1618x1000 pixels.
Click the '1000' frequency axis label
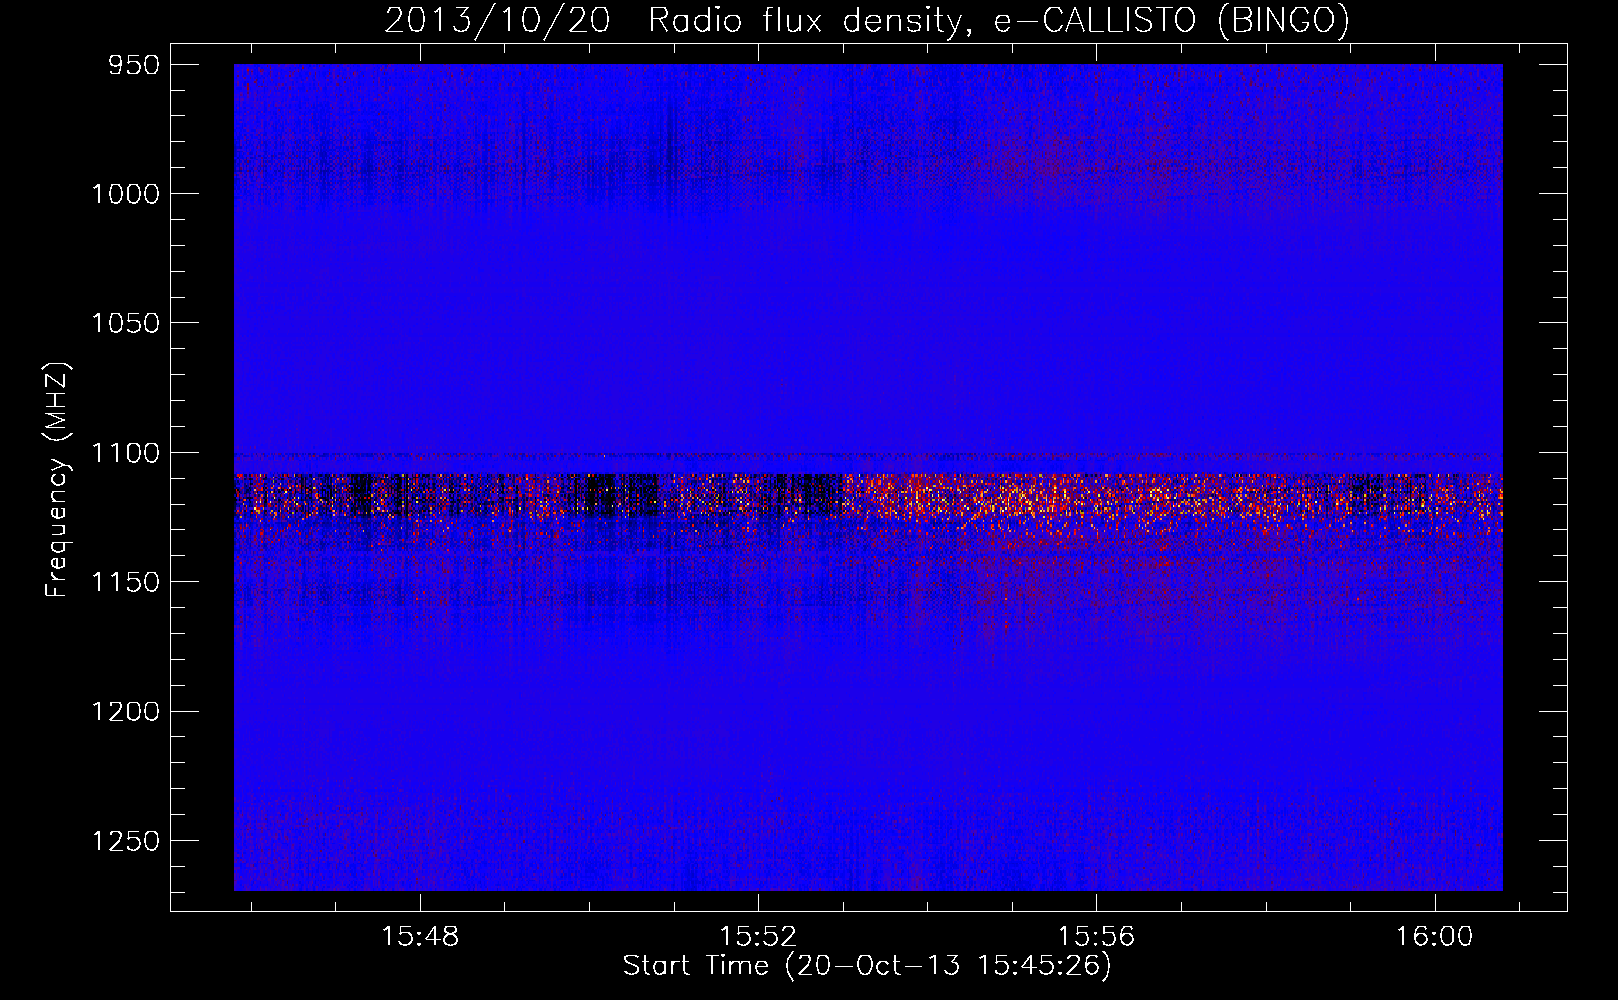(x=125, y=194)
